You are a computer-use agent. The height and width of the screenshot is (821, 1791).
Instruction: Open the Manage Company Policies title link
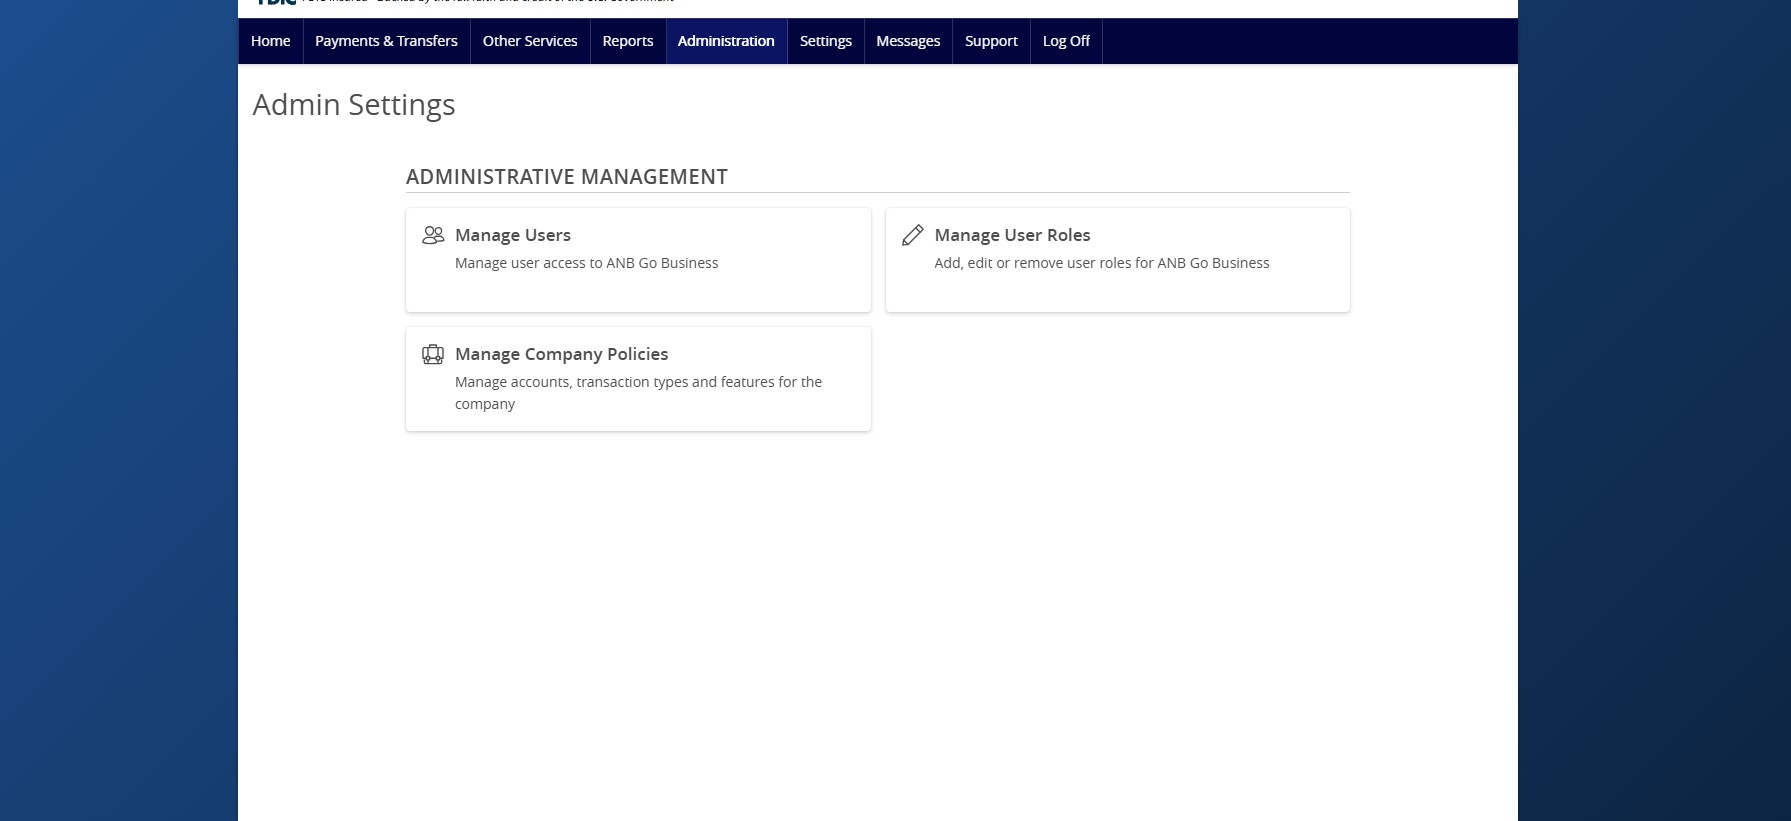[x=561, y=354]
